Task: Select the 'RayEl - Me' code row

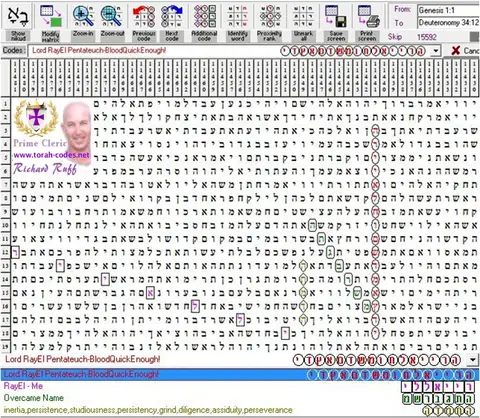Action: (x=240, y=386)
